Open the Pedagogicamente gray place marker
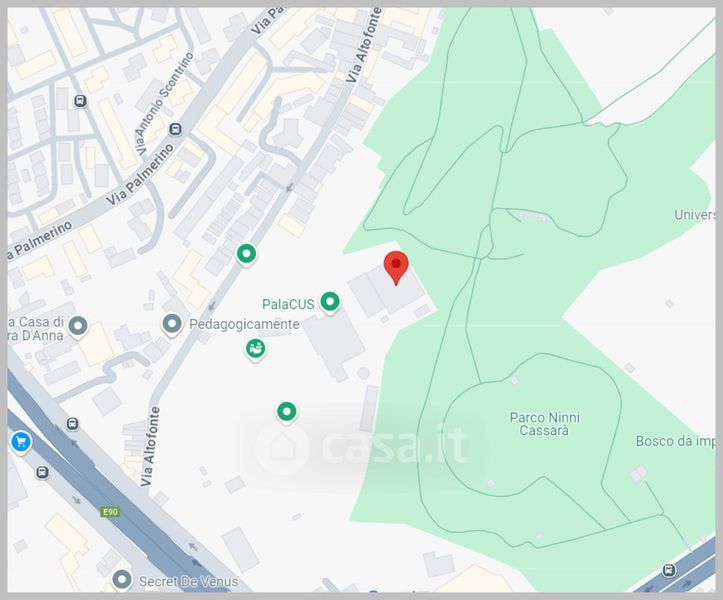This screenshot has height=600, width=723. point(172,324)
